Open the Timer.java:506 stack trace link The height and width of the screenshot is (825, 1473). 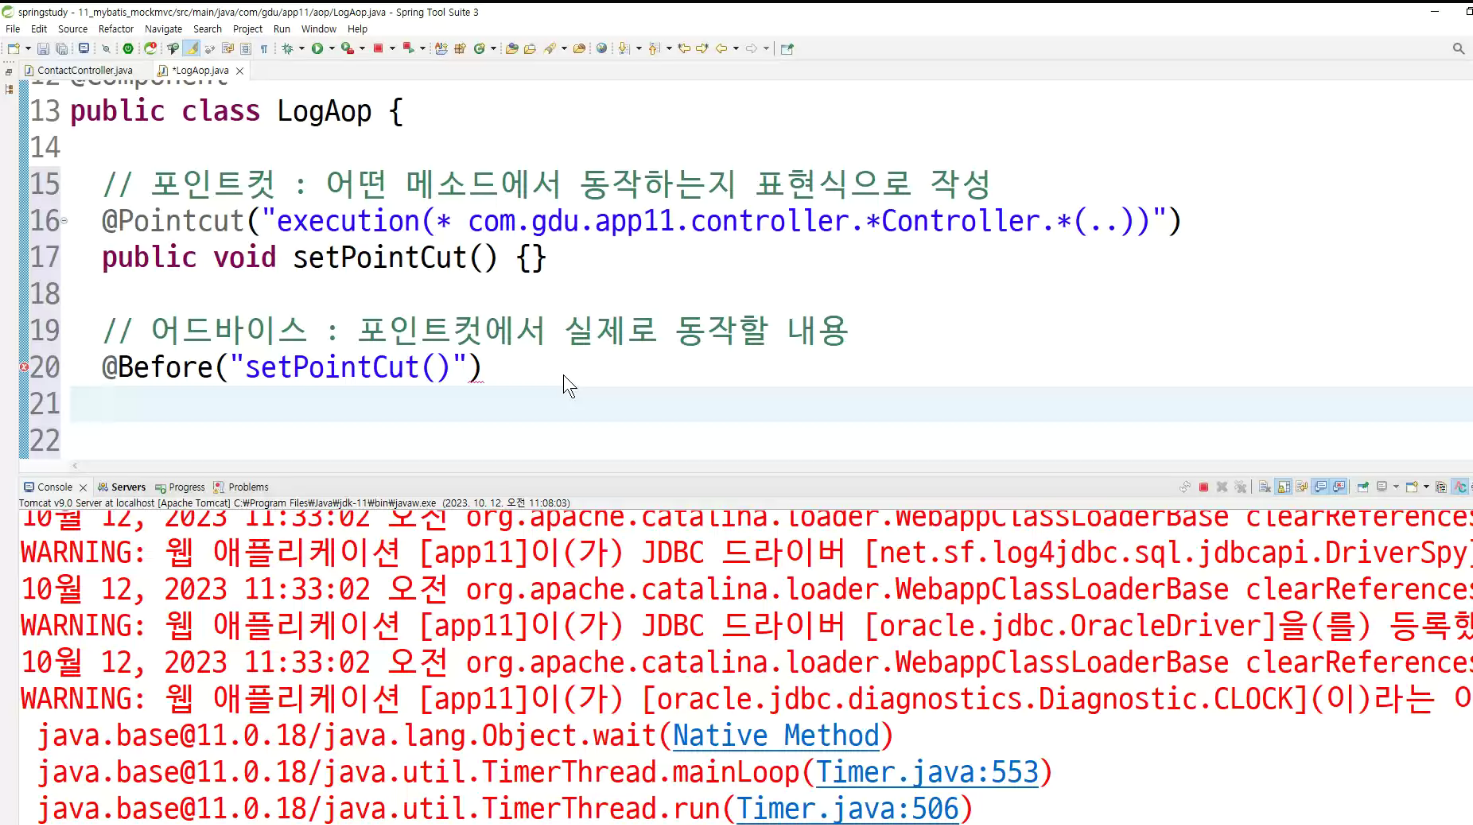coord(848,808)
